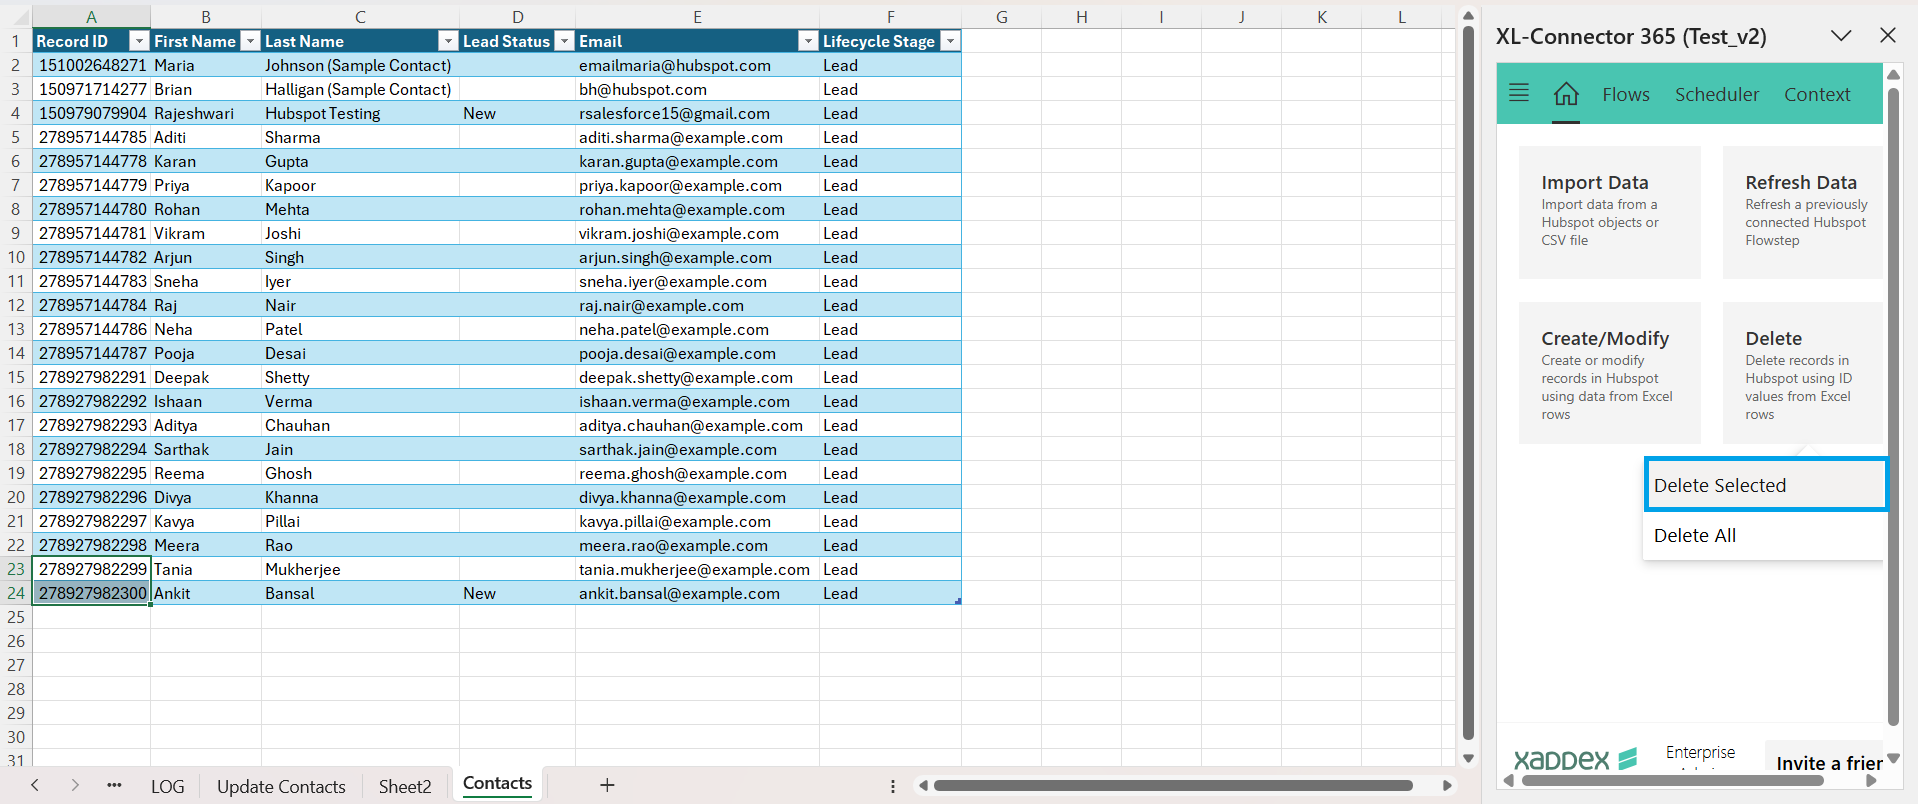The width and height of the screenshot is (1918, 804).
Task: Click the Import Data card
Action: coord(1609,212)
